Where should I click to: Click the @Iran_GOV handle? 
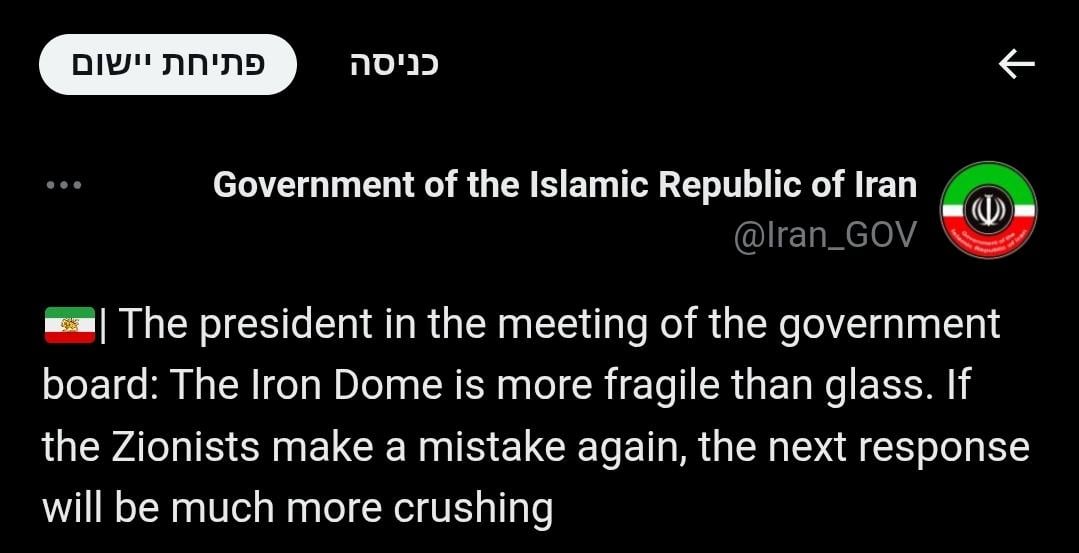pos(825,236)
